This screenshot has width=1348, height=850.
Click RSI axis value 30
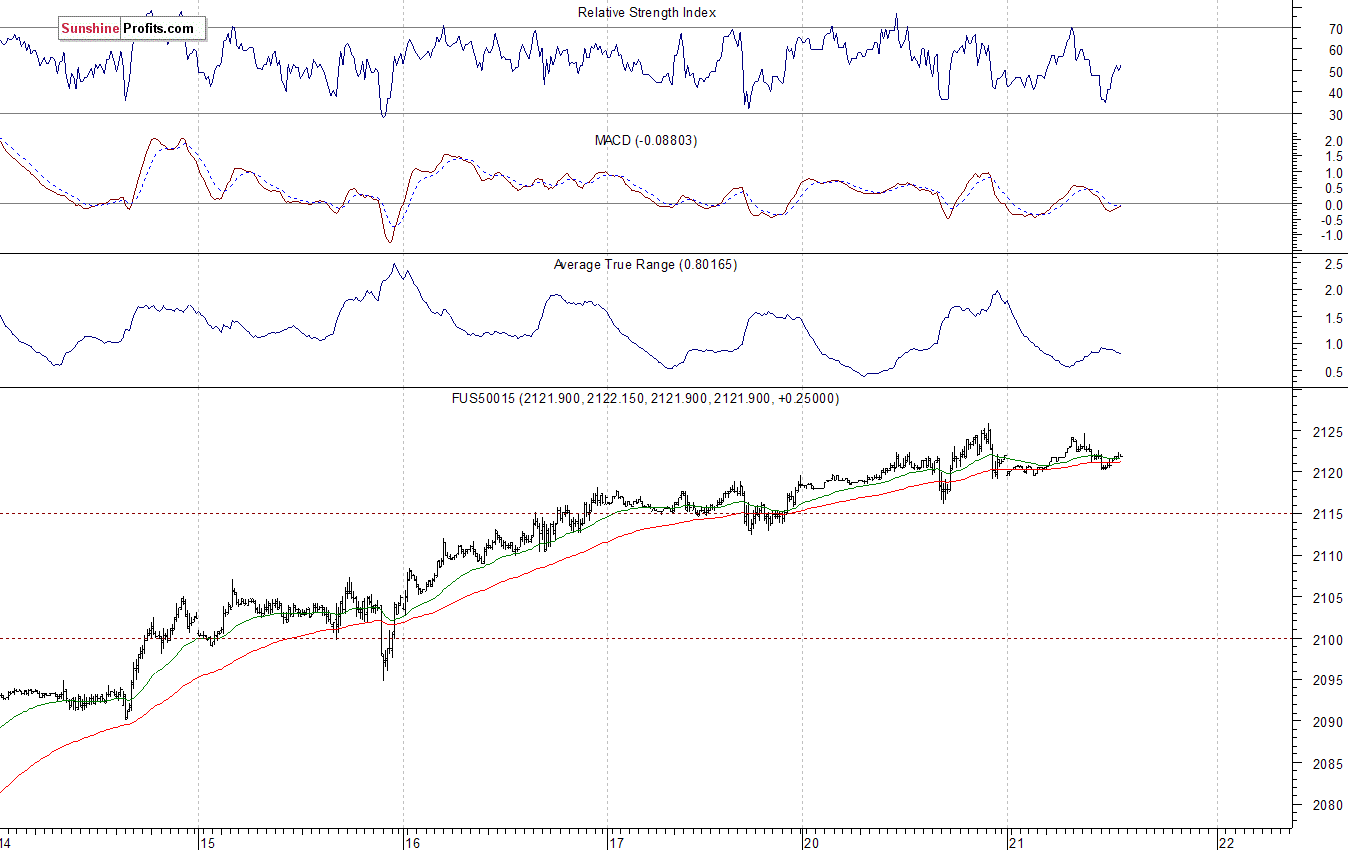point(1335,115)
